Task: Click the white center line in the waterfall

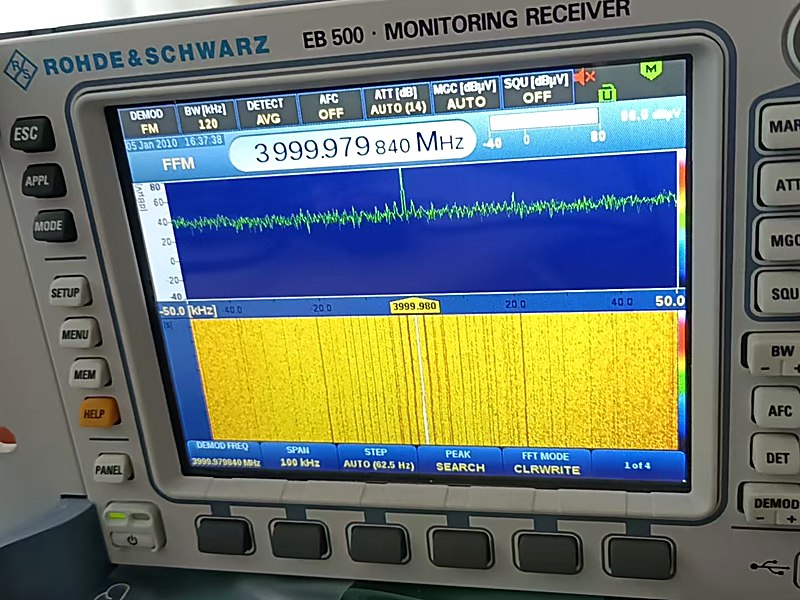Action: click(x=422, y=380)
